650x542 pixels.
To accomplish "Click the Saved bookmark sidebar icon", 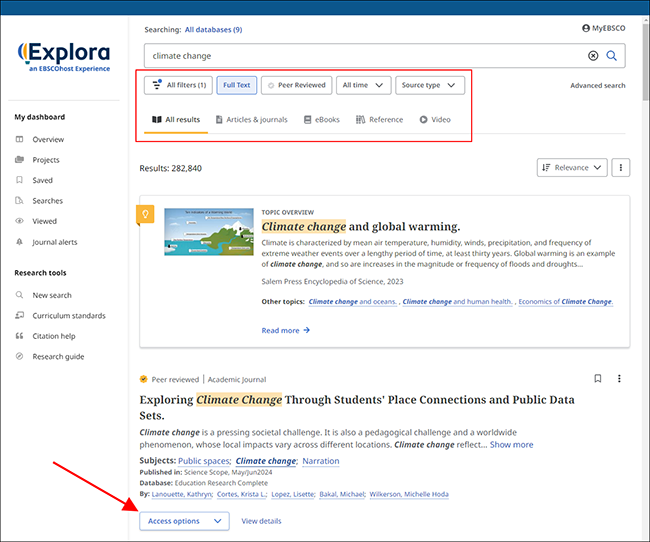I will point(19,180).
